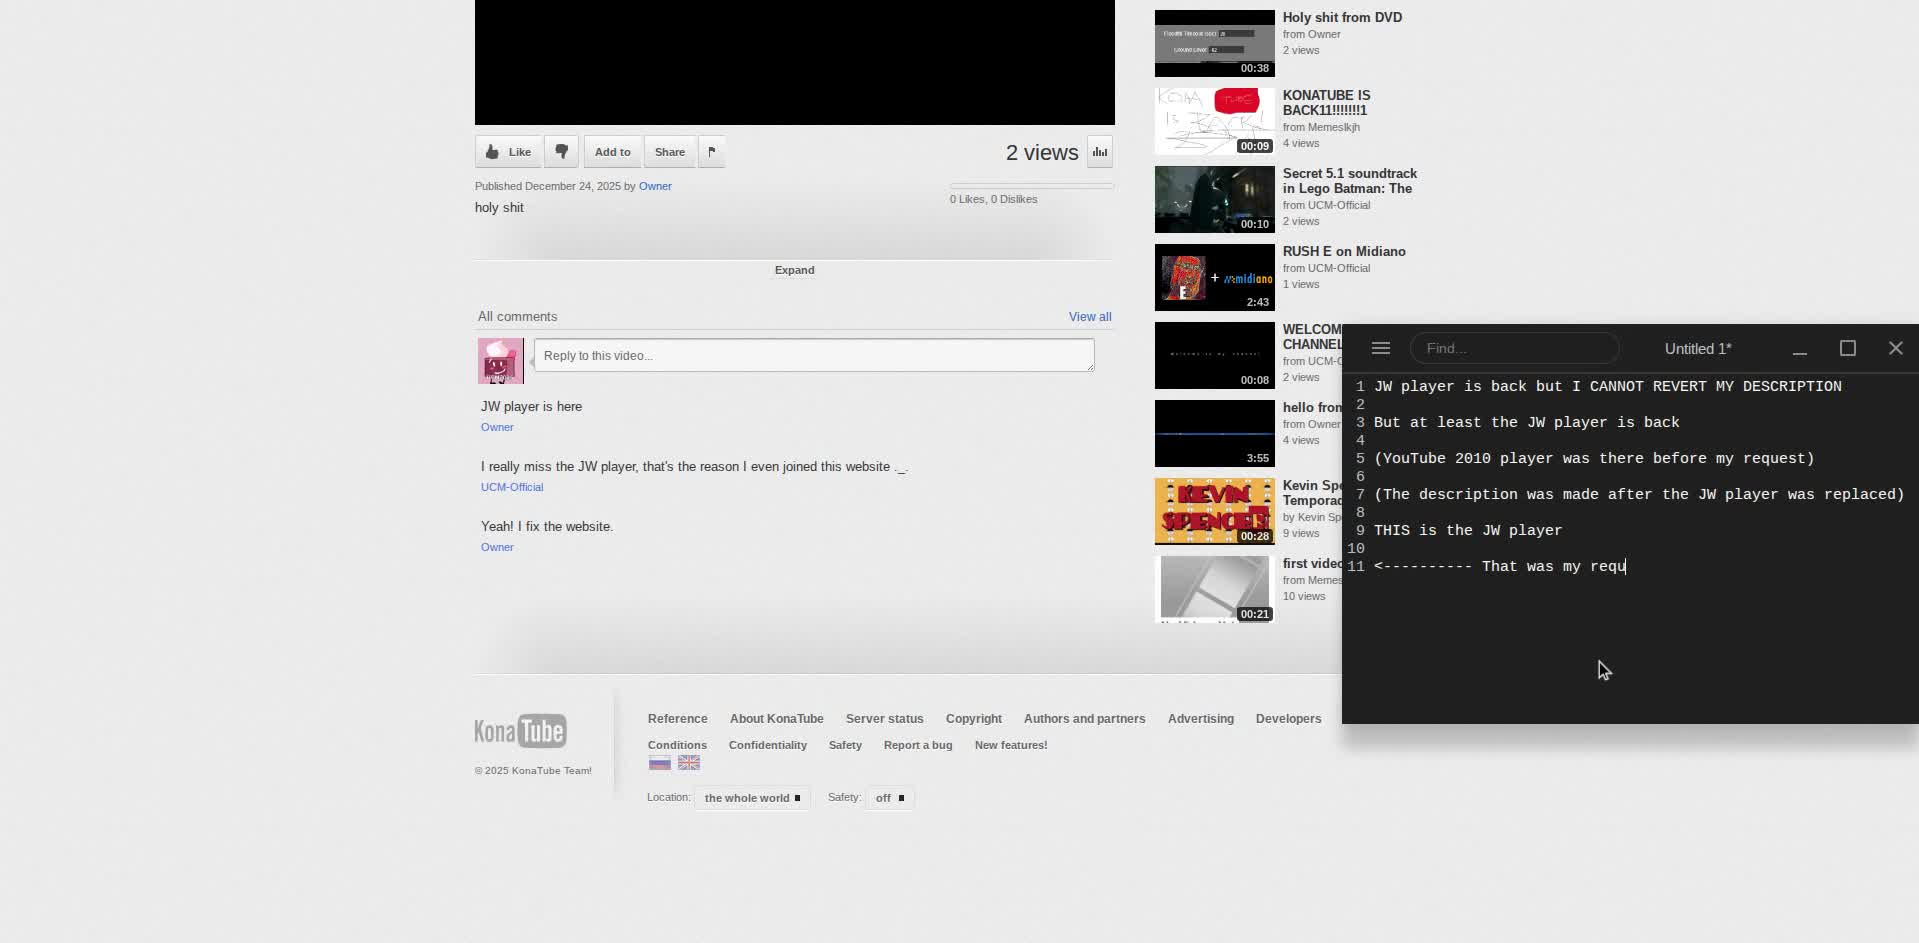Open the 'Add to' menu
Viewport: 1919px width, 943px height.
(612, 152)
